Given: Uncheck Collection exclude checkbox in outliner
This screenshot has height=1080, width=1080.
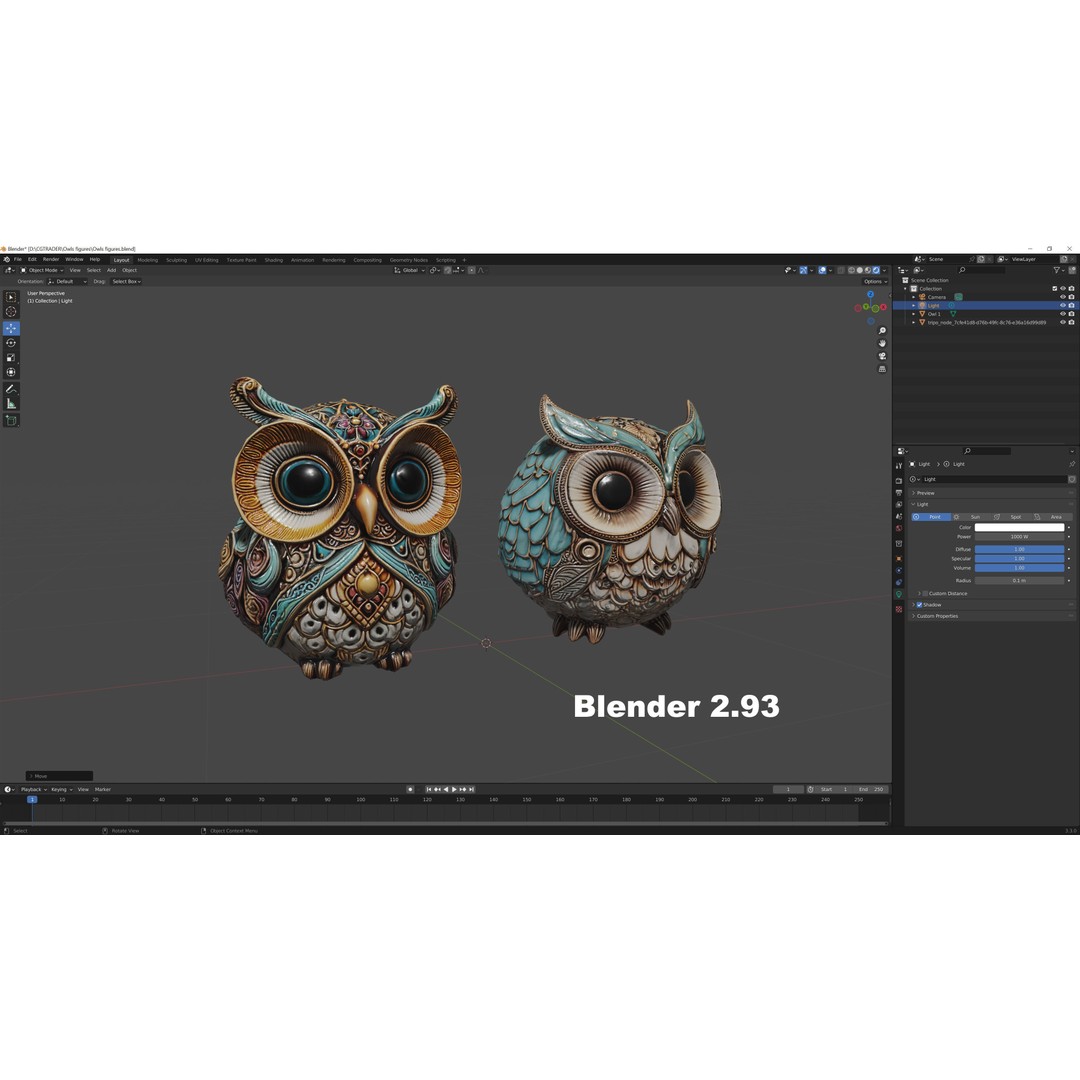Looking at the screenshot, I should 1055,289.
